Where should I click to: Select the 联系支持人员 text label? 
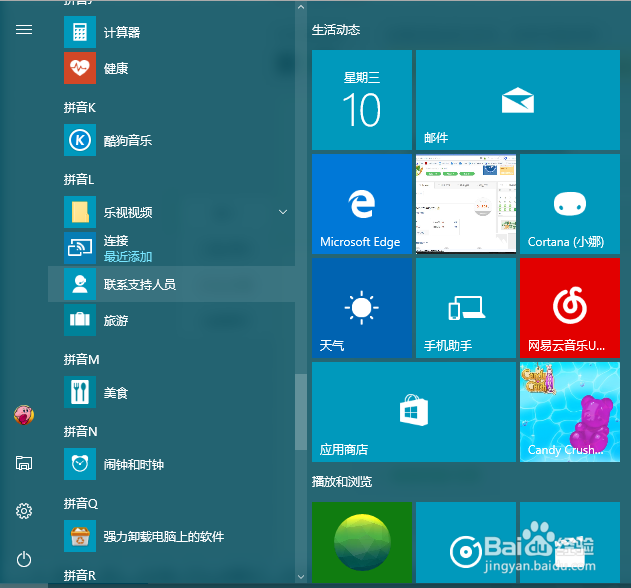click(x=140, y=285)
